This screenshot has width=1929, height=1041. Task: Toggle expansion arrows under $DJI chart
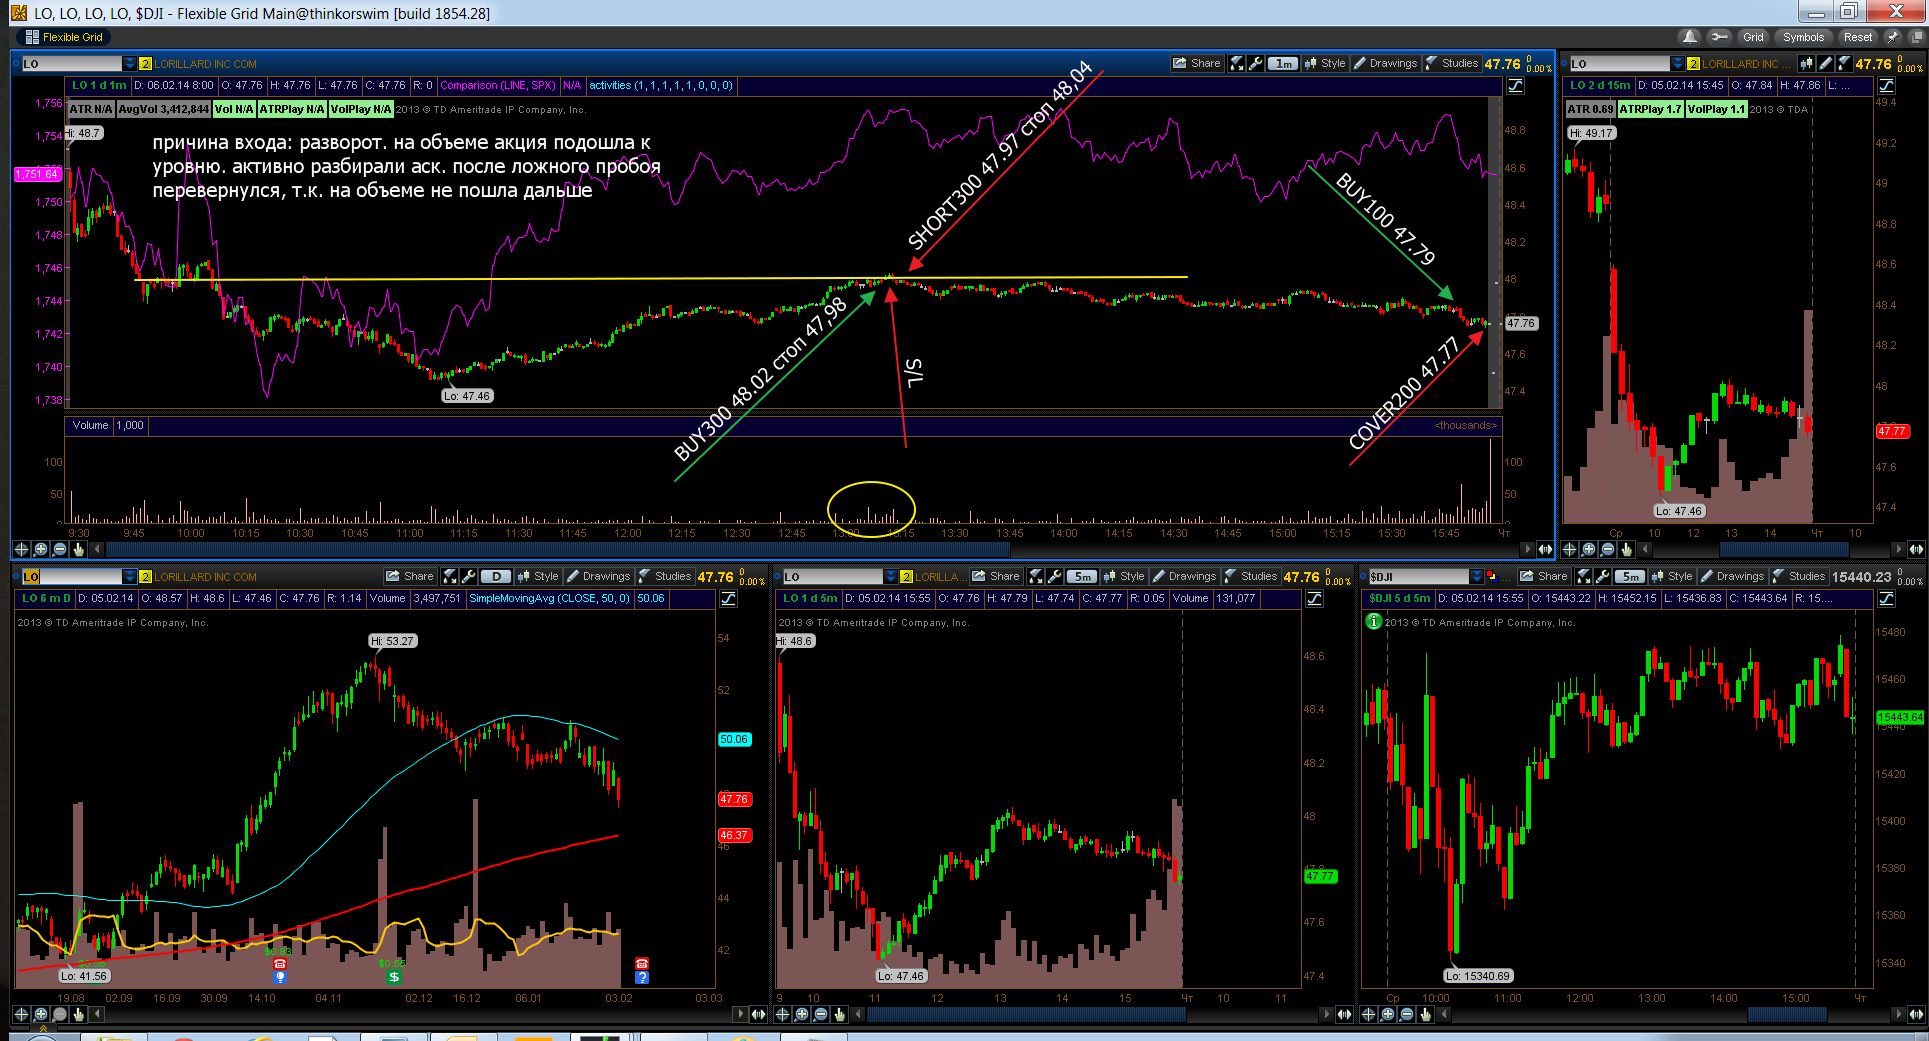pos(1916,1014)
